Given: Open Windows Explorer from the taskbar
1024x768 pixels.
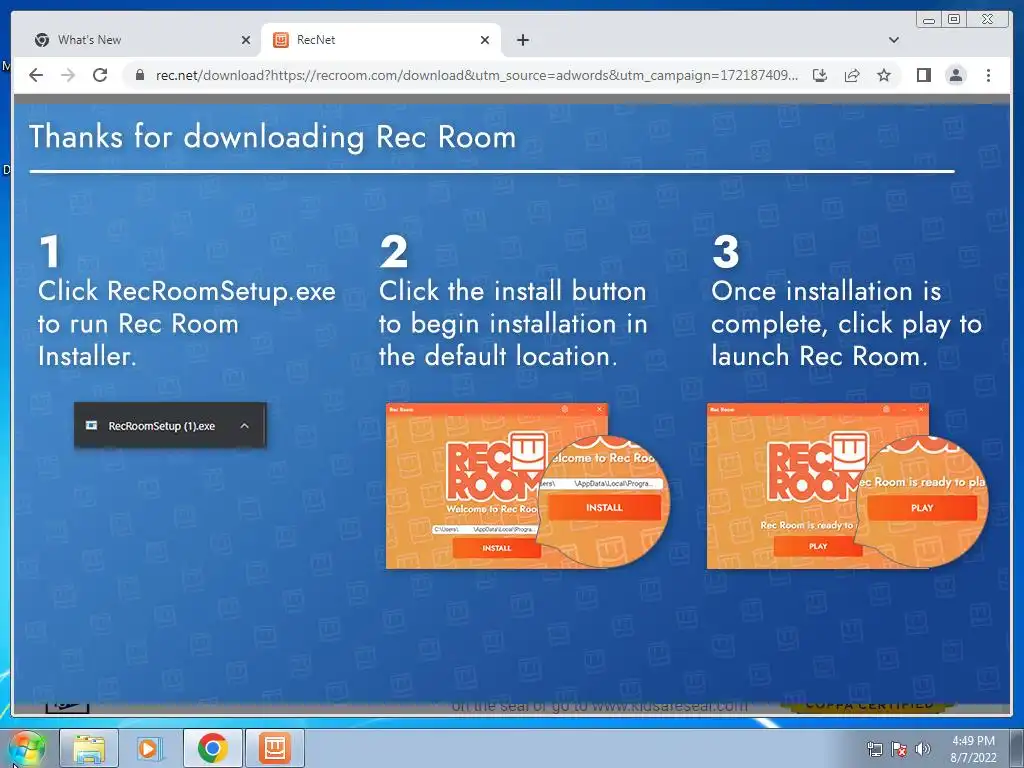Looking at the screenshot, I should point(89,748).
